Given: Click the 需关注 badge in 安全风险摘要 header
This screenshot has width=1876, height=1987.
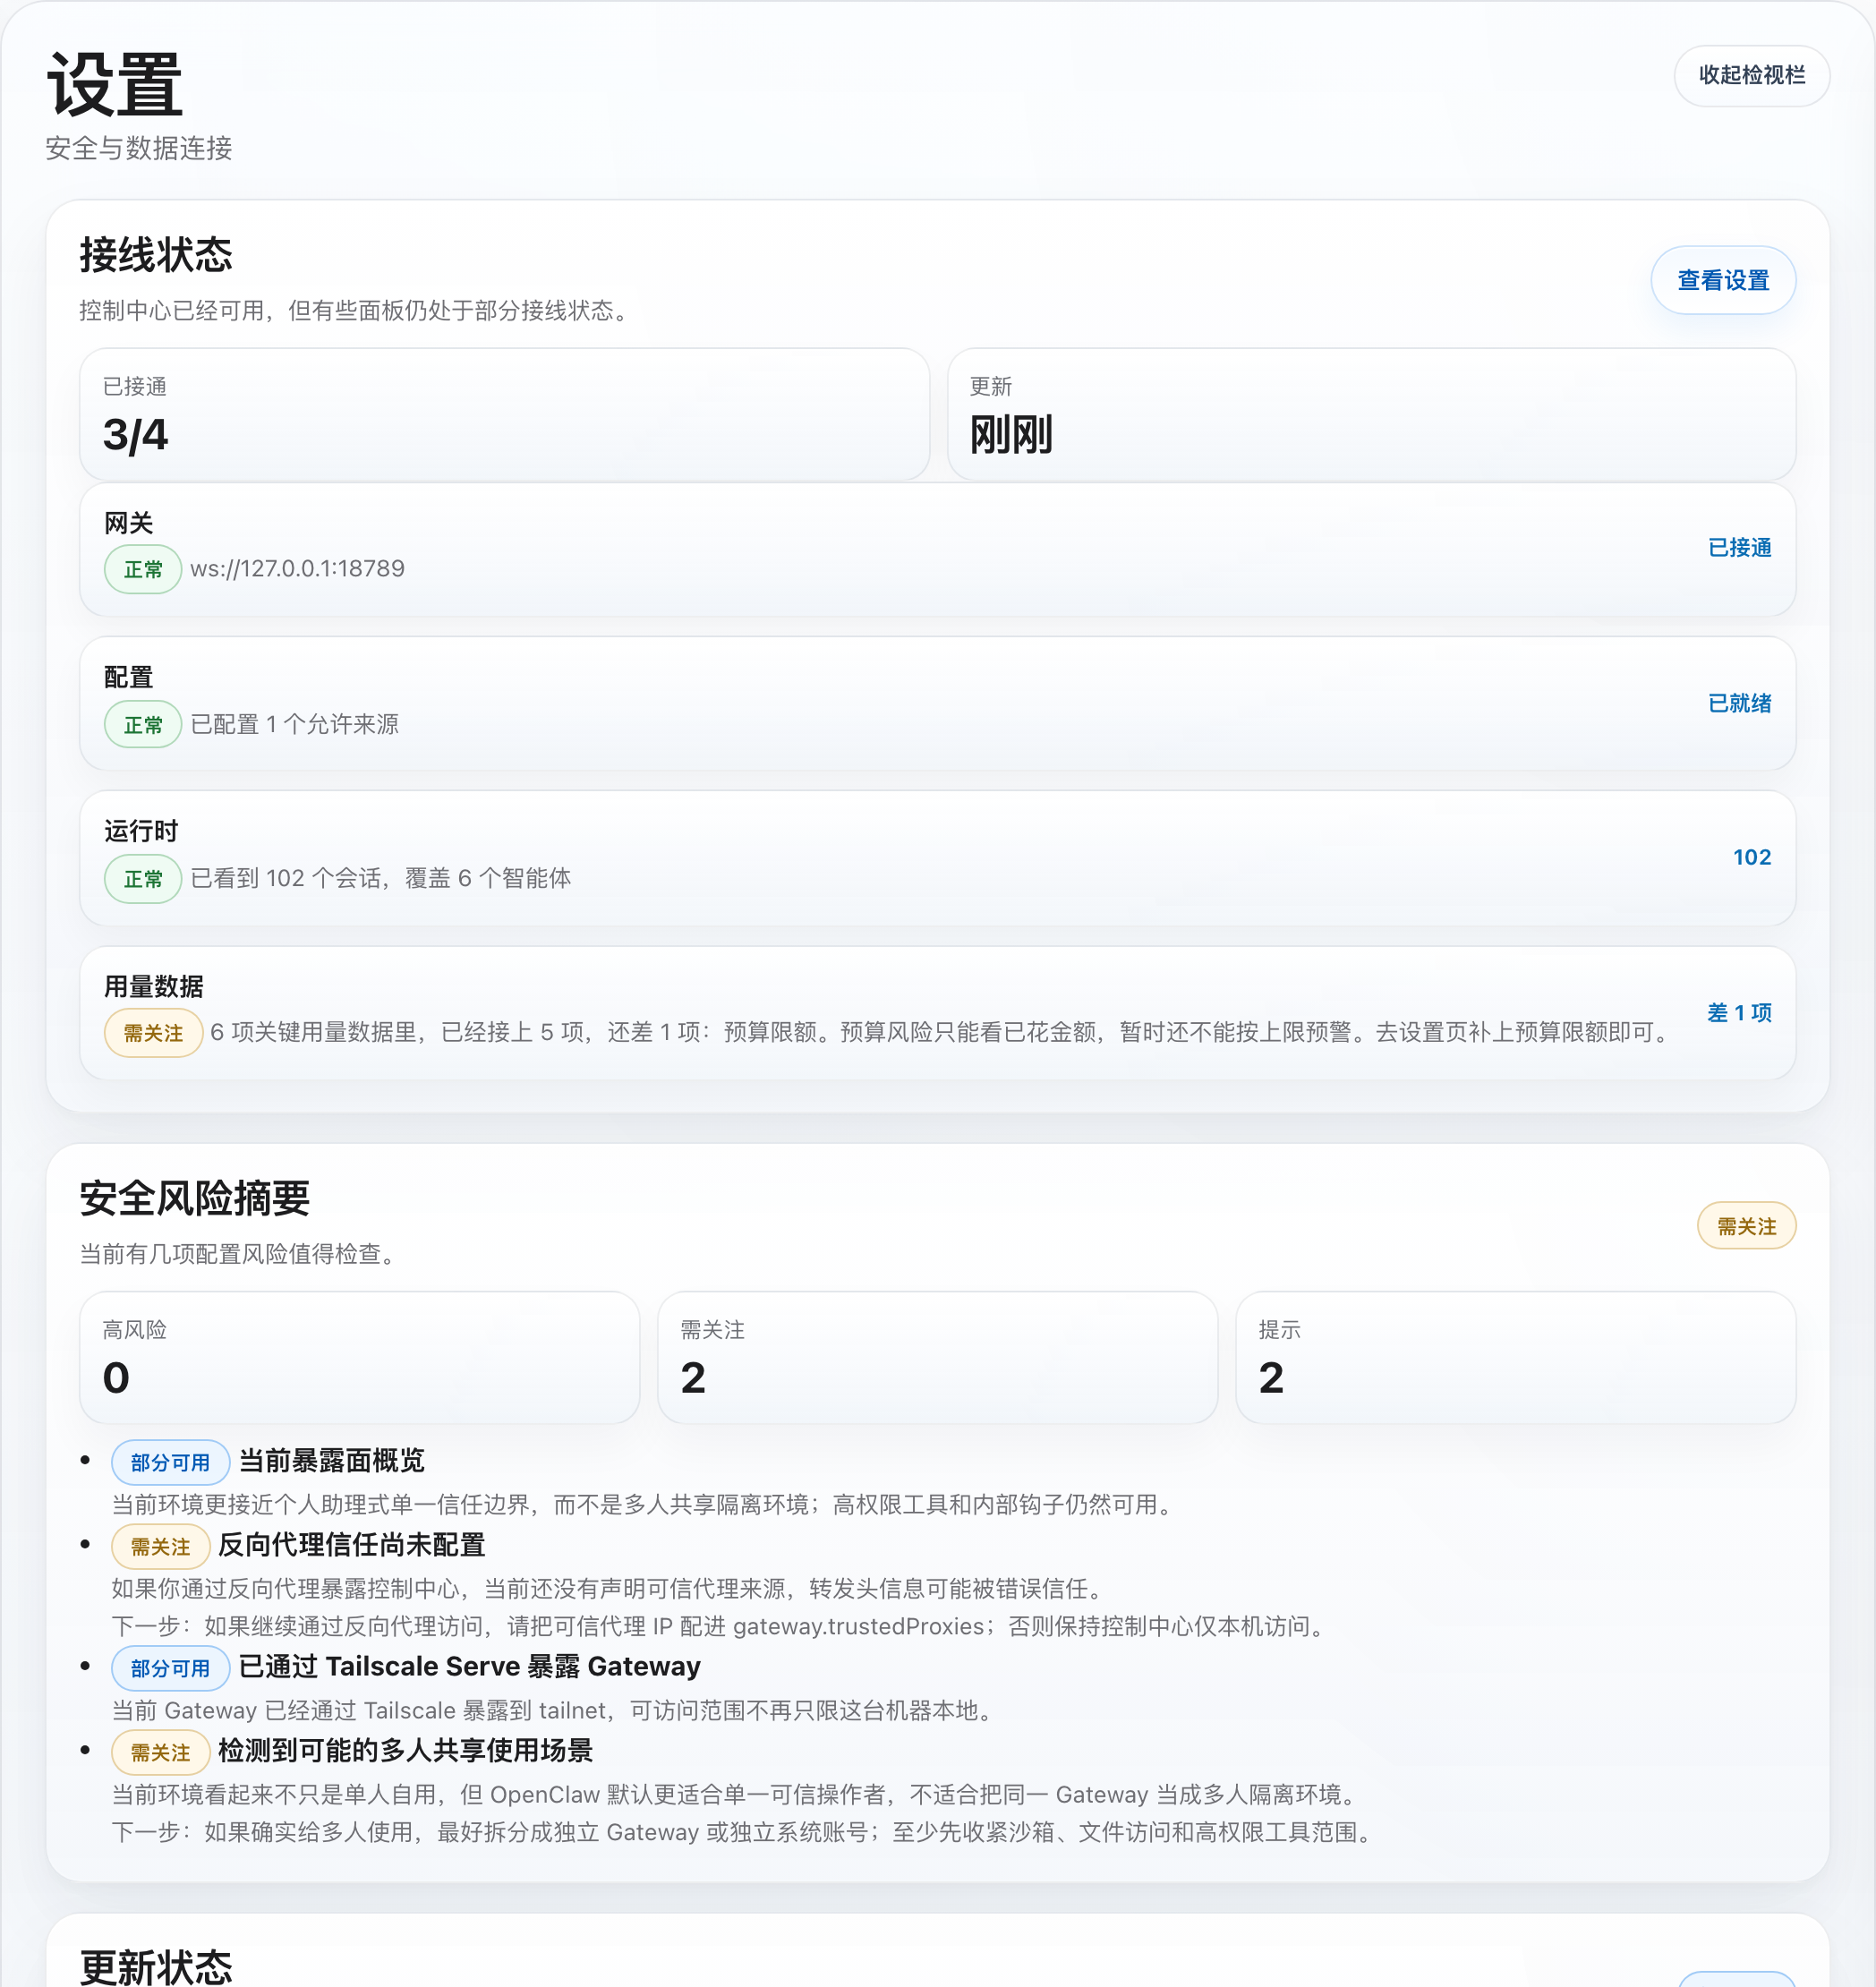Looking at the screenshot, I should [1745, 1226].
